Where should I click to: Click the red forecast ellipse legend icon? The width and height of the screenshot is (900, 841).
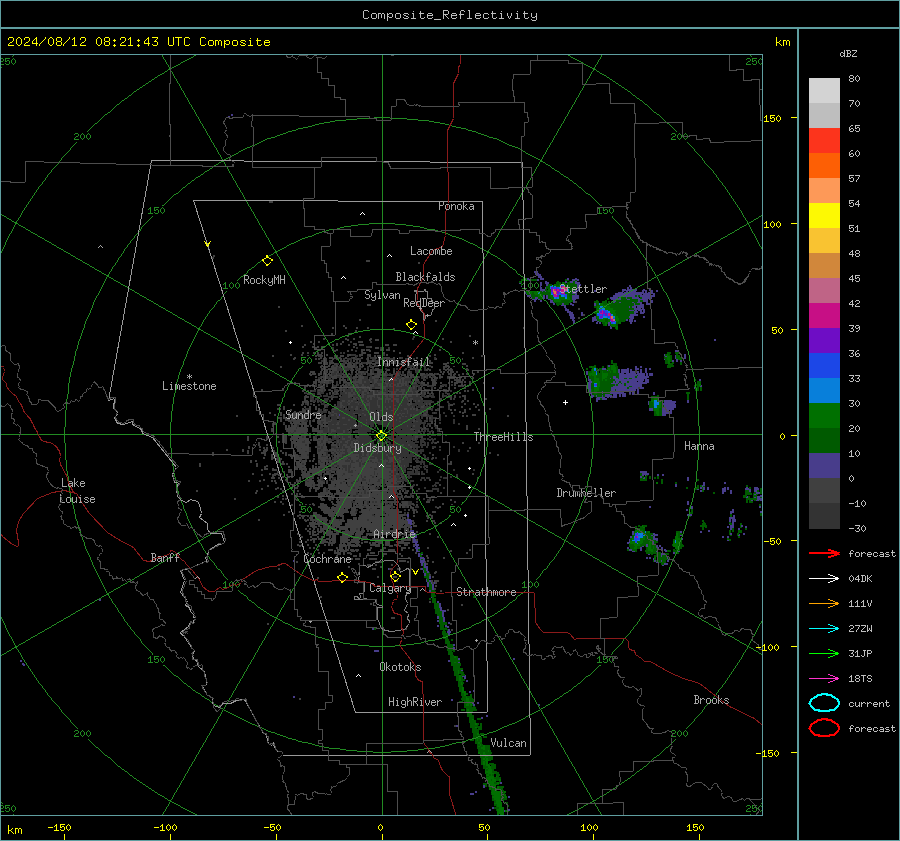click(824, 728)
